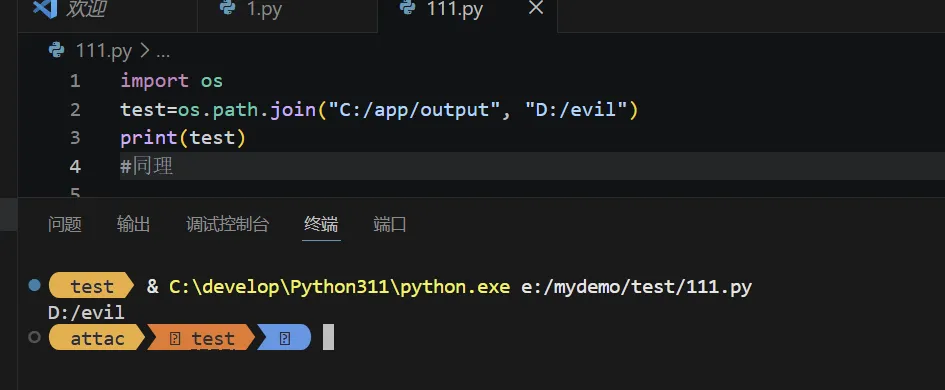Image resolution: width=945 pixels, height=390 pixels.
Task: Click the e:/mydemo/test/111.py terminal path
Action: (636, 286)
